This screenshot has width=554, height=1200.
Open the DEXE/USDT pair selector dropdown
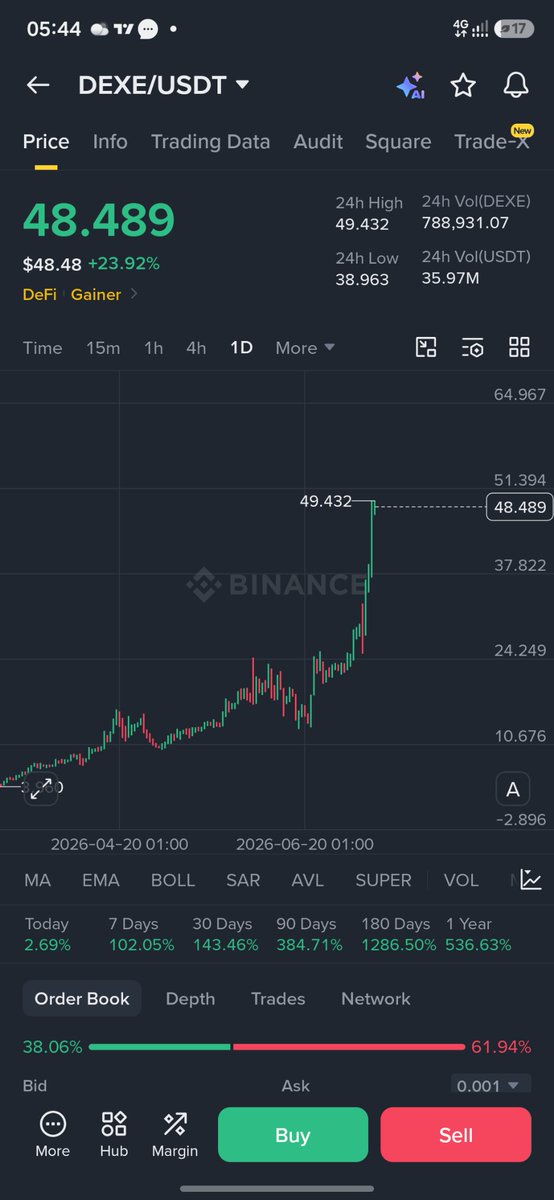[x=164, y=85]
